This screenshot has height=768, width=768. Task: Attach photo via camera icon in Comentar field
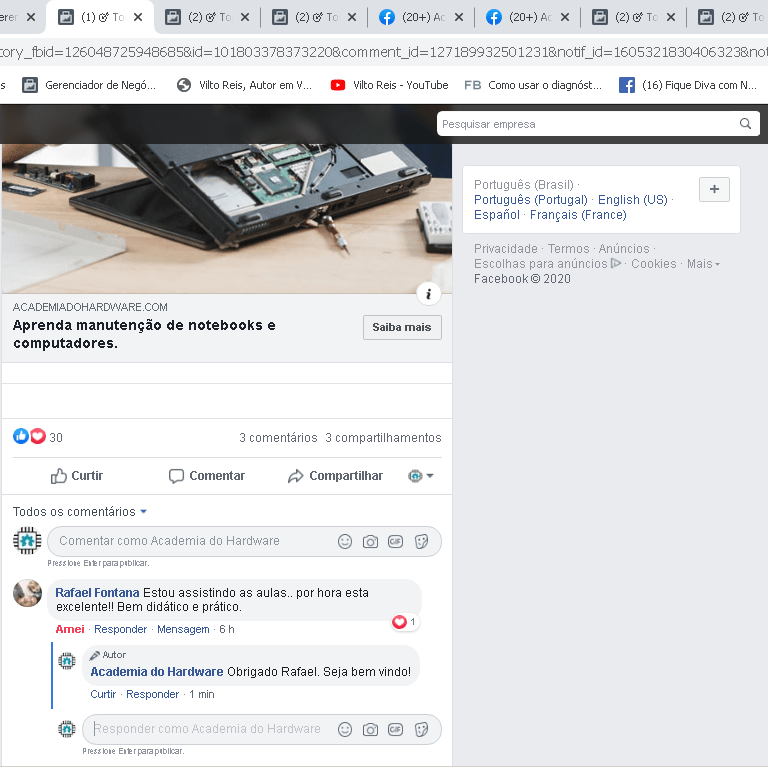click(370, 541)
